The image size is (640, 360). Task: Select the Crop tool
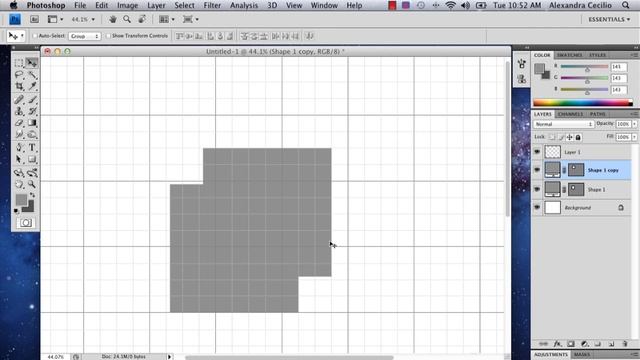click(19, 86)
